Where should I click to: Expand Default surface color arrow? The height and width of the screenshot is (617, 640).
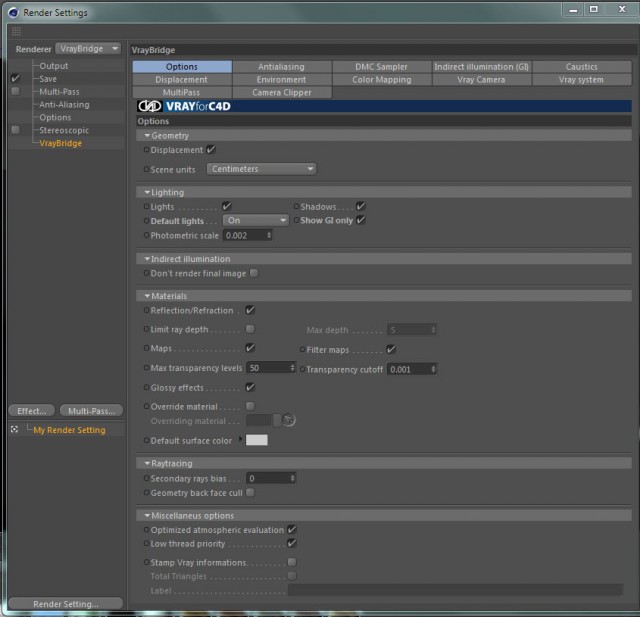[x=240, y=439]
